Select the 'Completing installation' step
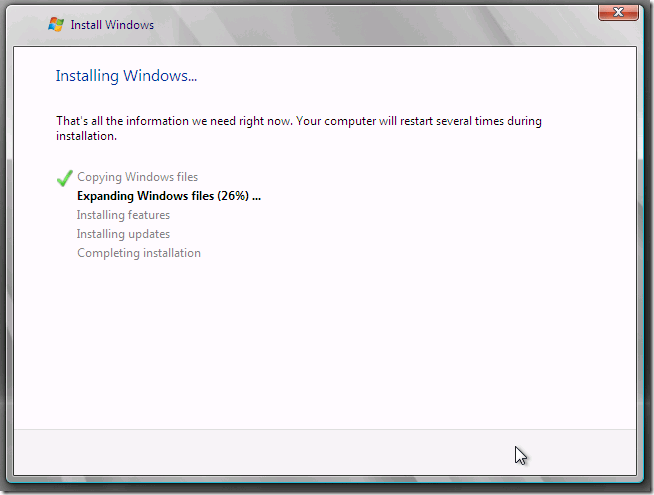Screen dimensions: 654x495 pyautogui.click(x=138, y=253)
